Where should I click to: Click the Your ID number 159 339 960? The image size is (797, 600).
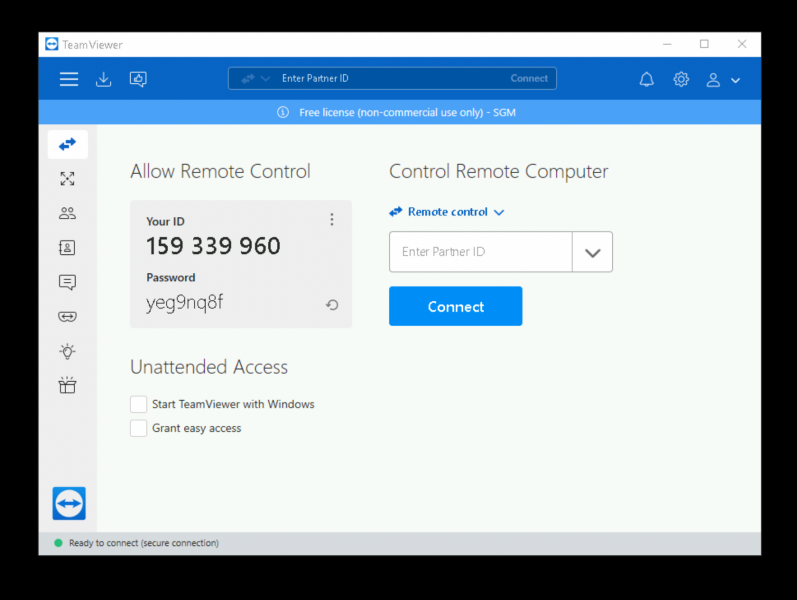(213, 246)
